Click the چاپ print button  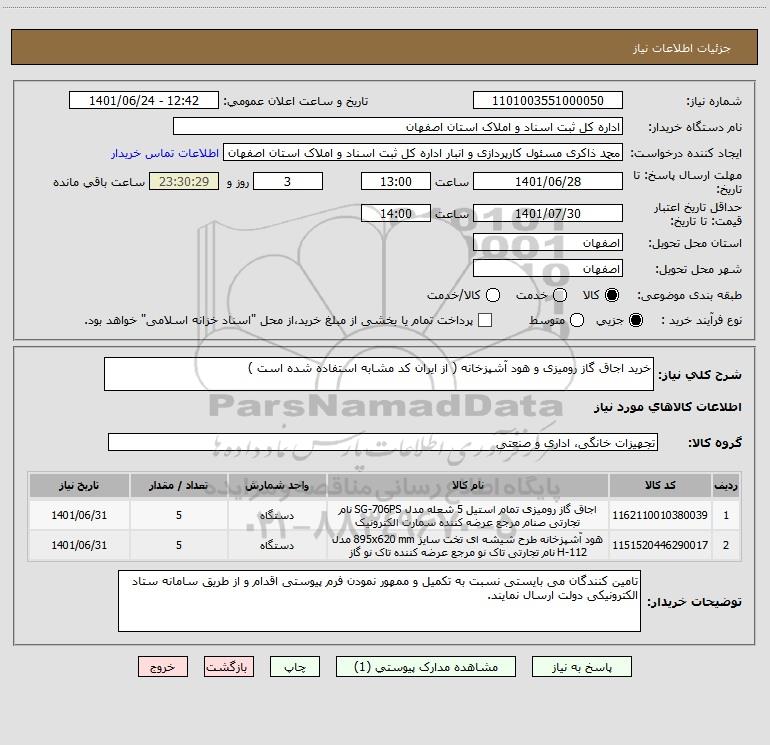point(295,666)
